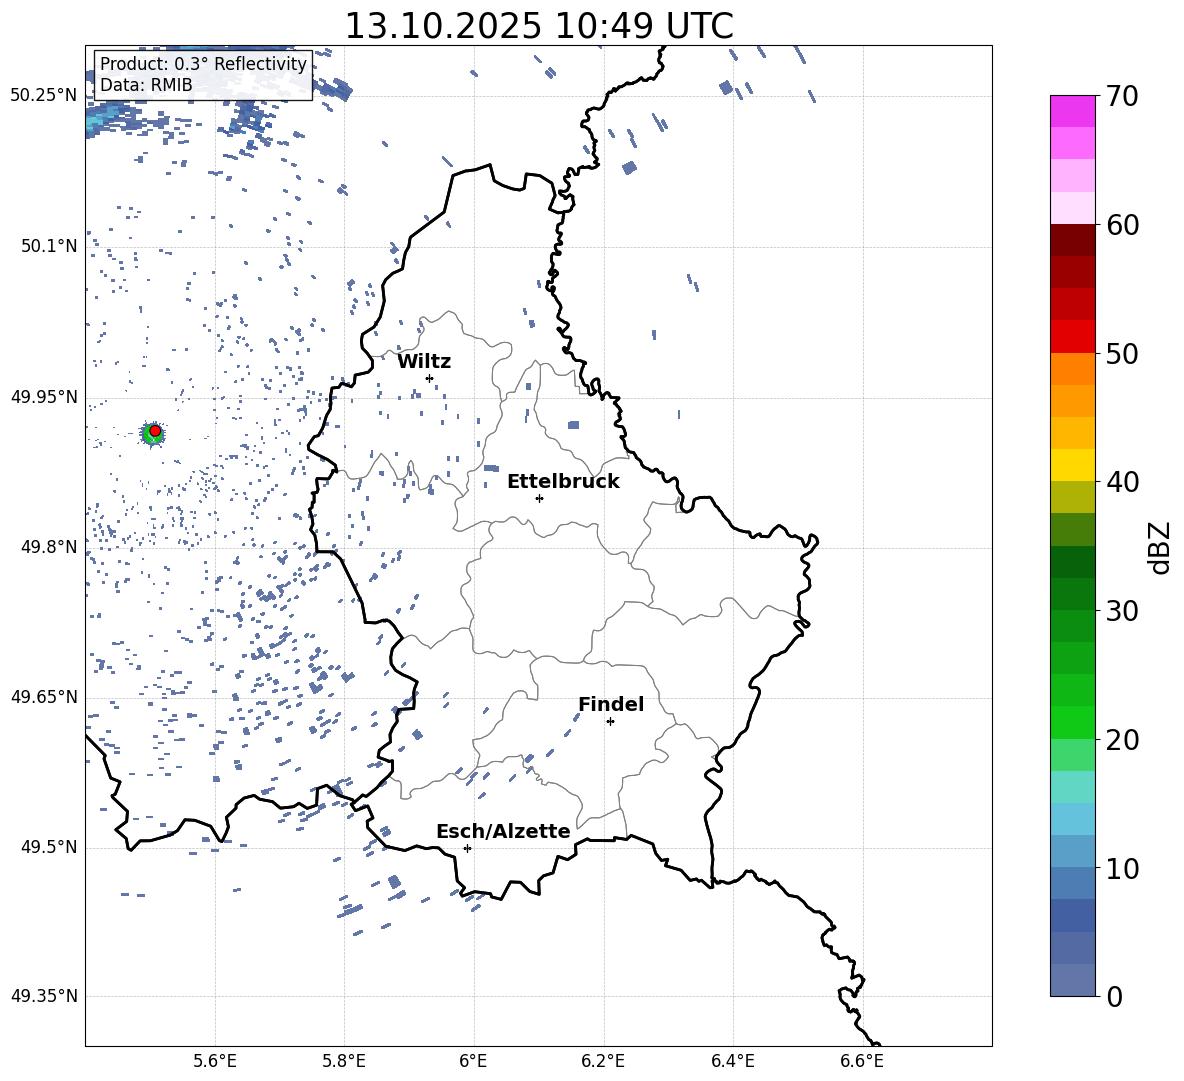Click the Product: 0.3° Reflectivity text
This screenshot has width=1184, height=1081.
coord(203,64)
